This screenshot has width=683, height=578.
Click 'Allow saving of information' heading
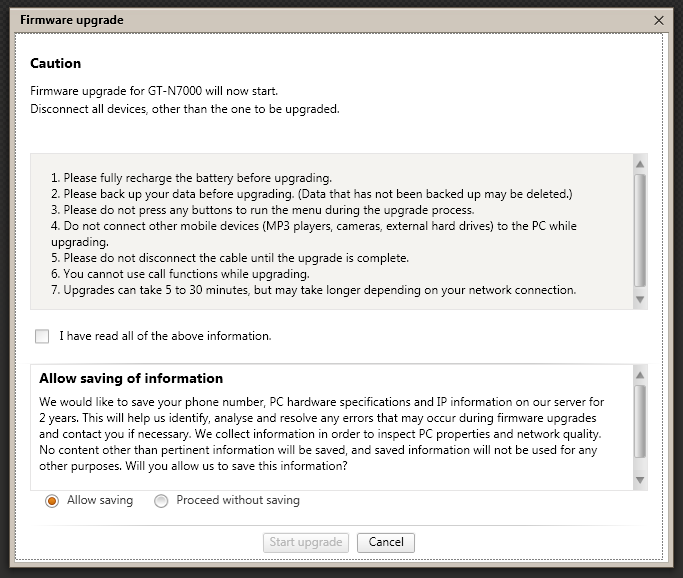tap(131, 379)
